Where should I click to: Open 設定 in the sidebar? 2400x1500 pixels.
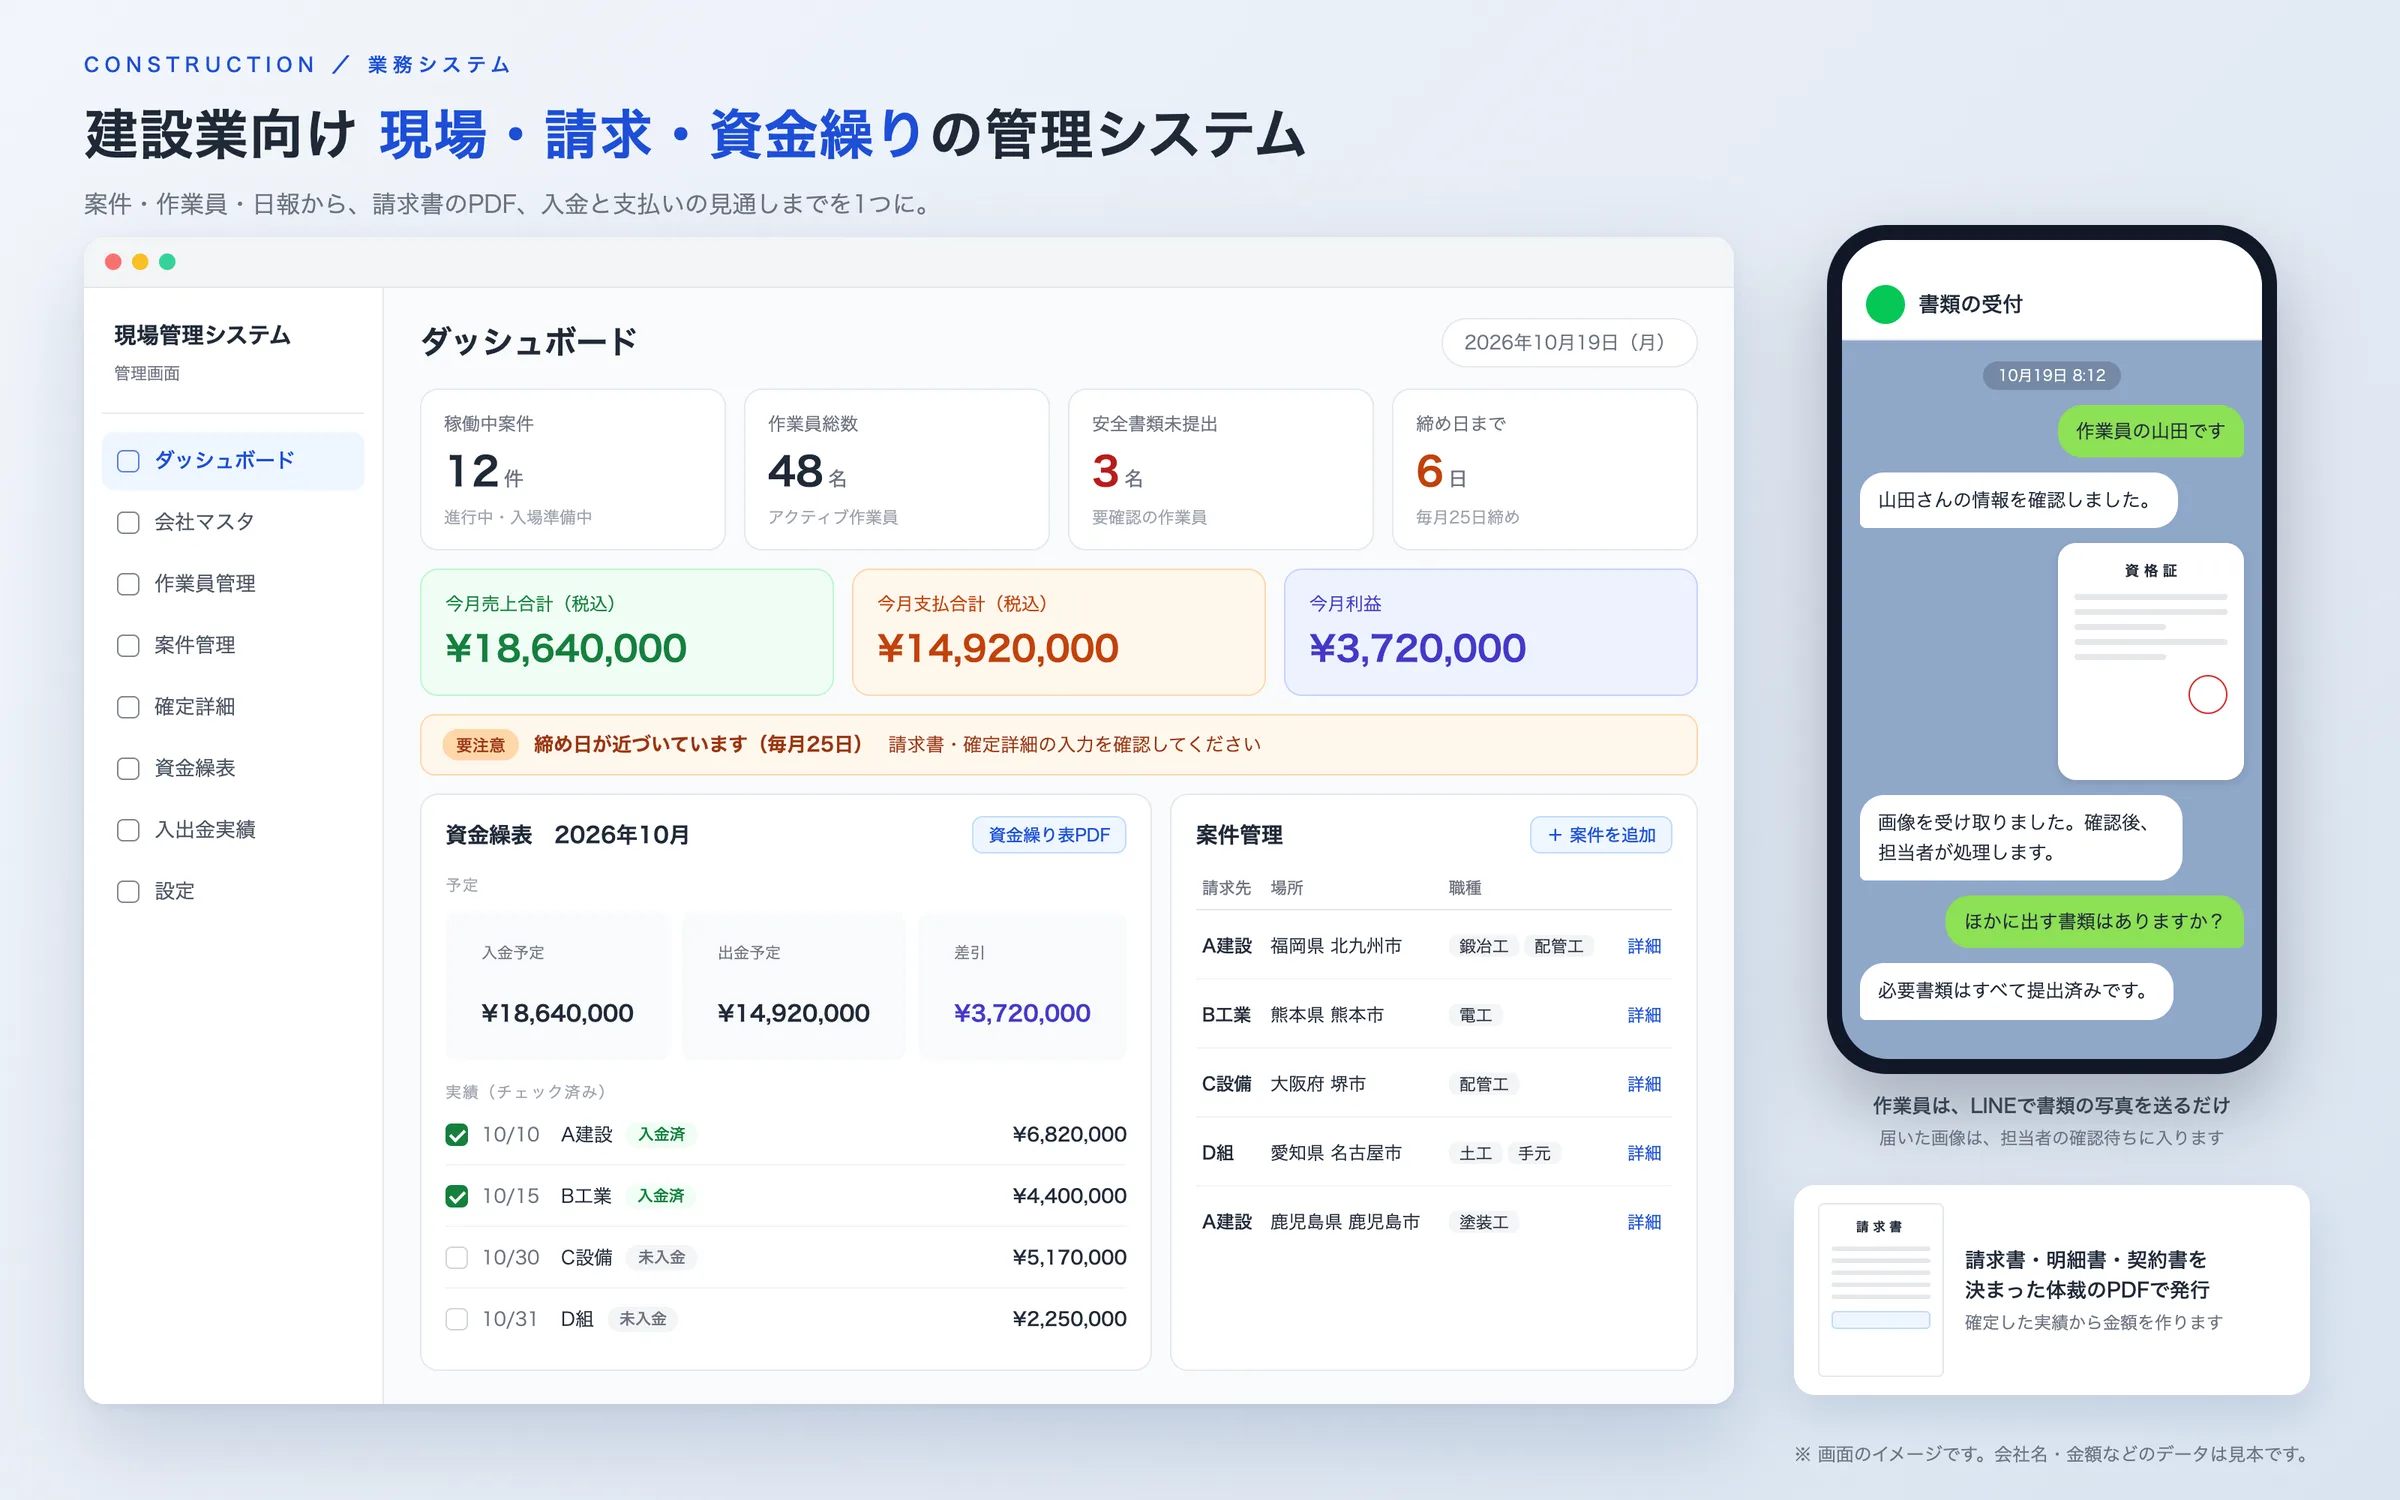click(233, 891)
